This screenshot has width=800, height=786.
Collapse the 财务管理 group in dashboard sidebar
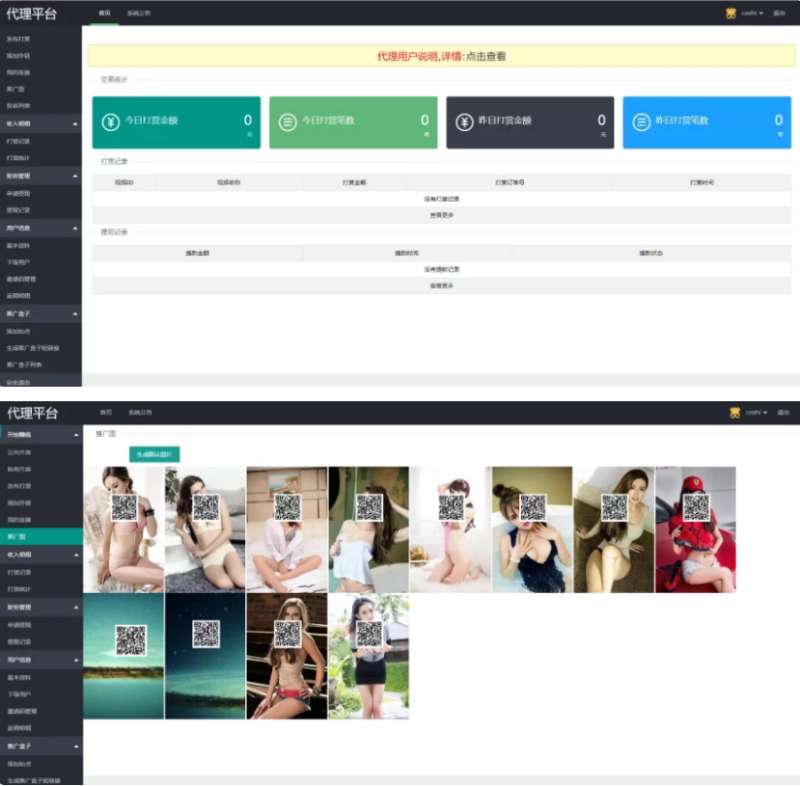click(75, 176)
